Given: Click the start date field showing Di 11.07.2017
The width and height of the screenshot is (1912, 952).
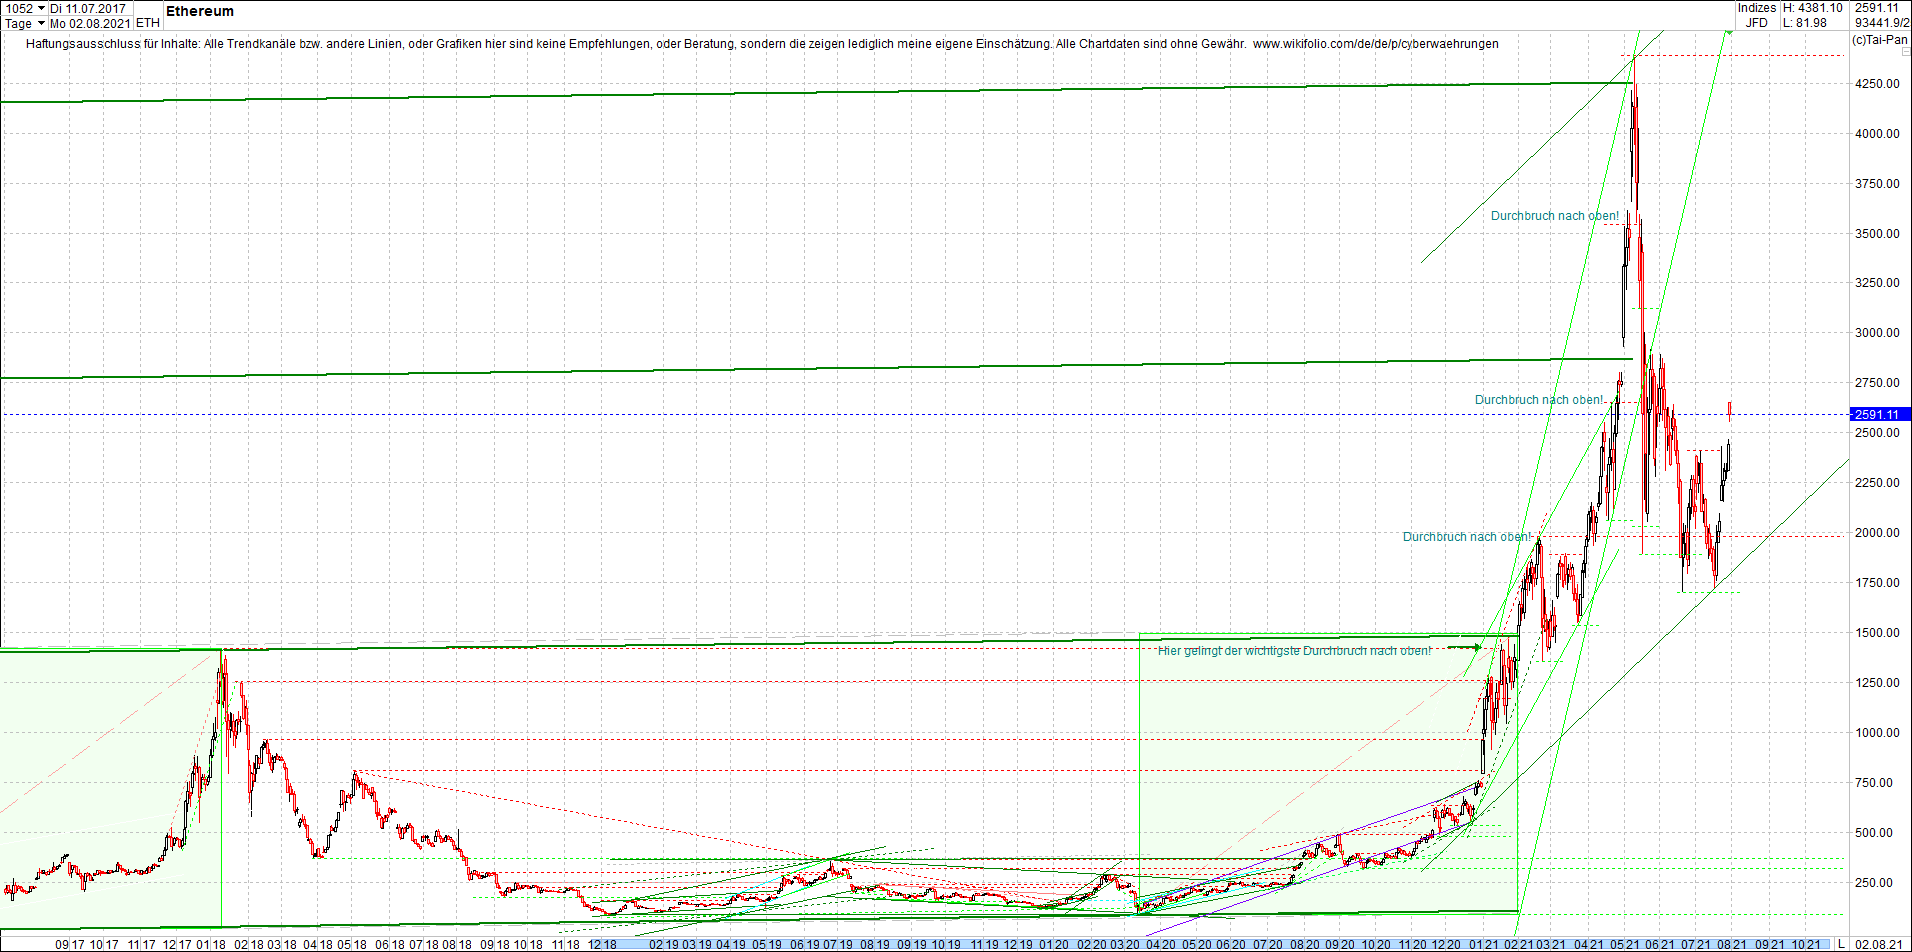Looking at the screenshot, I should (x=90, y=7).
